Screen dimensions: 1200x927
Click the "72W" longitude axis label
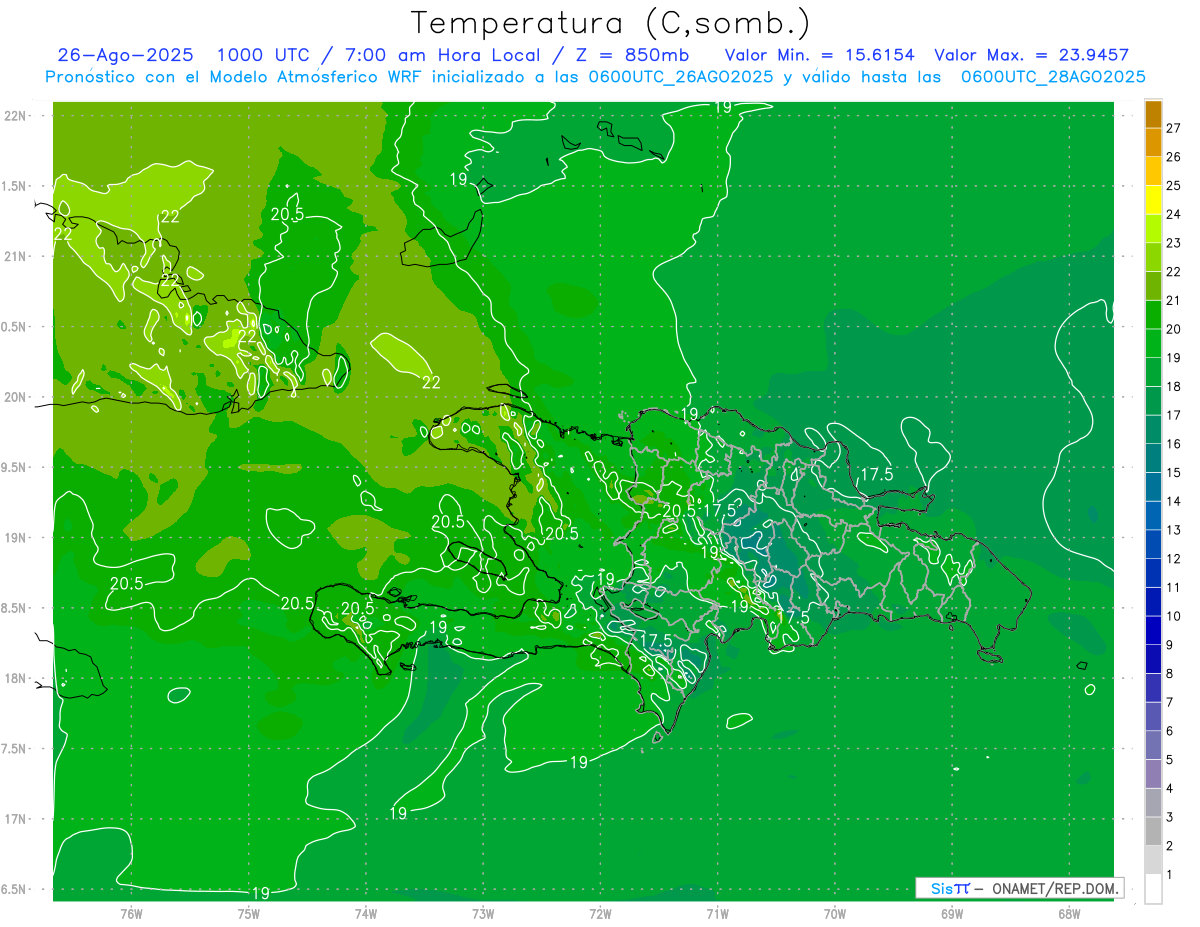click(600, 913)
